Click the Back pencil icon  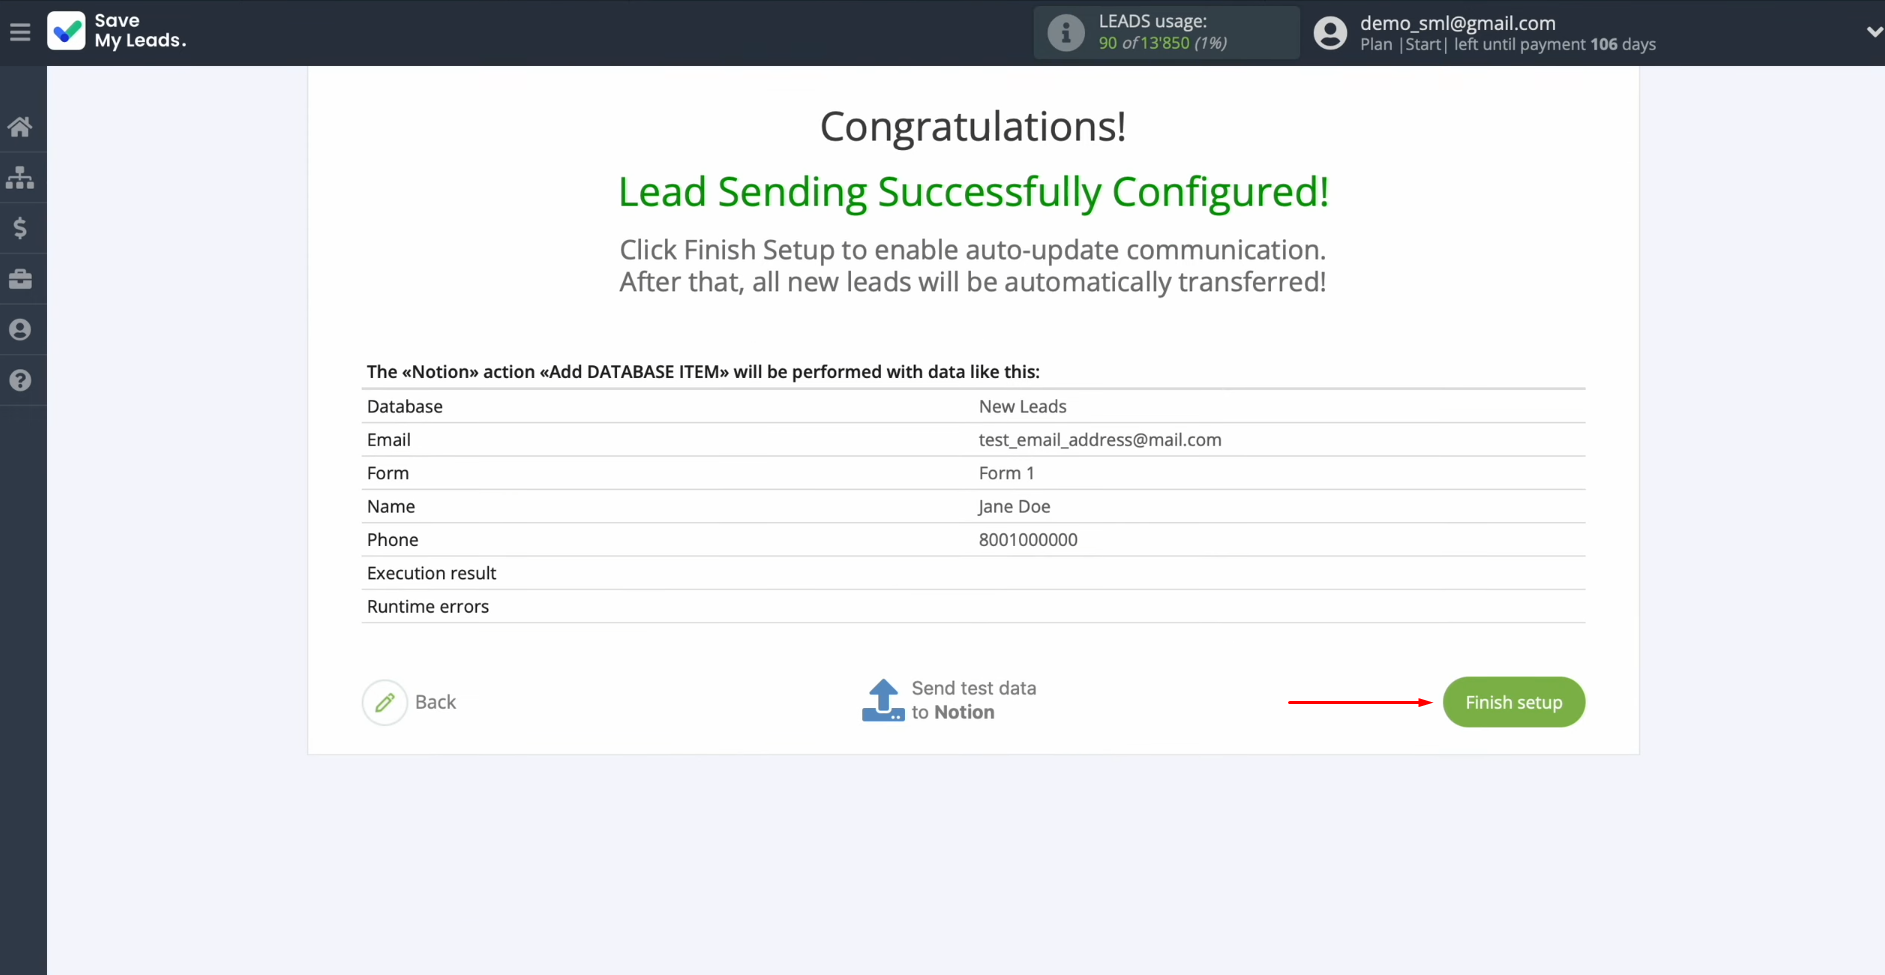coord(385,702)
